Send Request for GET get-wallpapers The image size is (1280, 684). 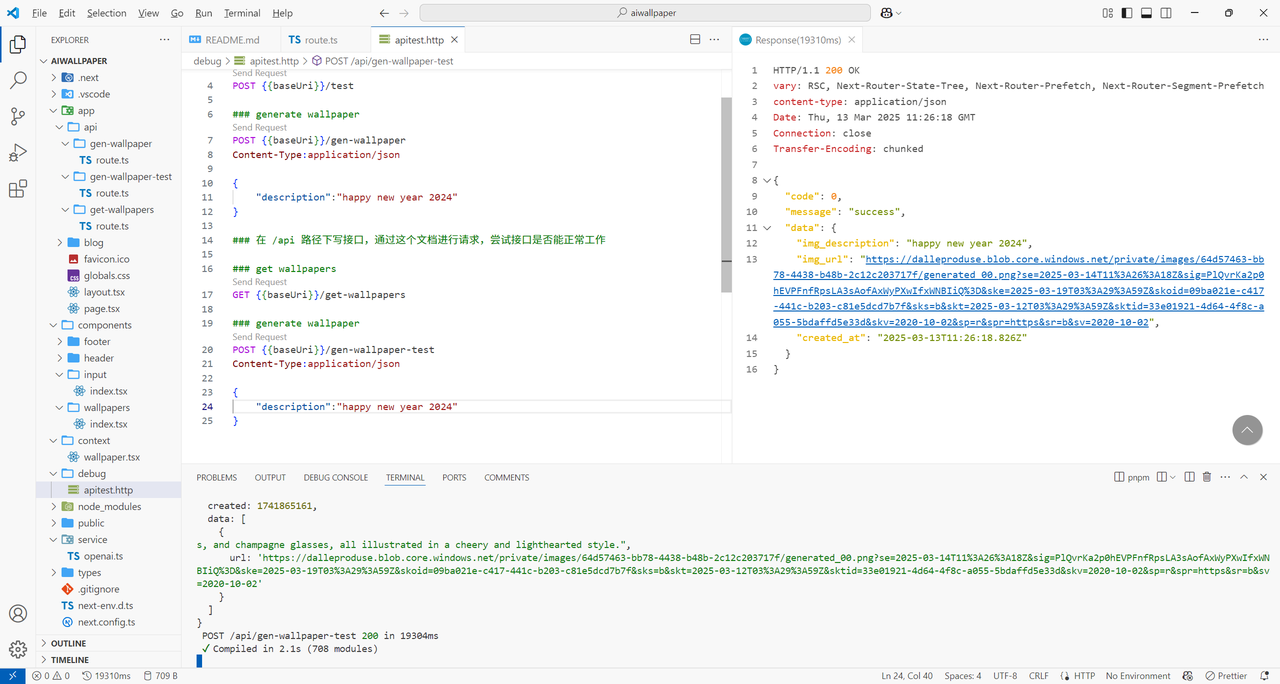[260, 282]
